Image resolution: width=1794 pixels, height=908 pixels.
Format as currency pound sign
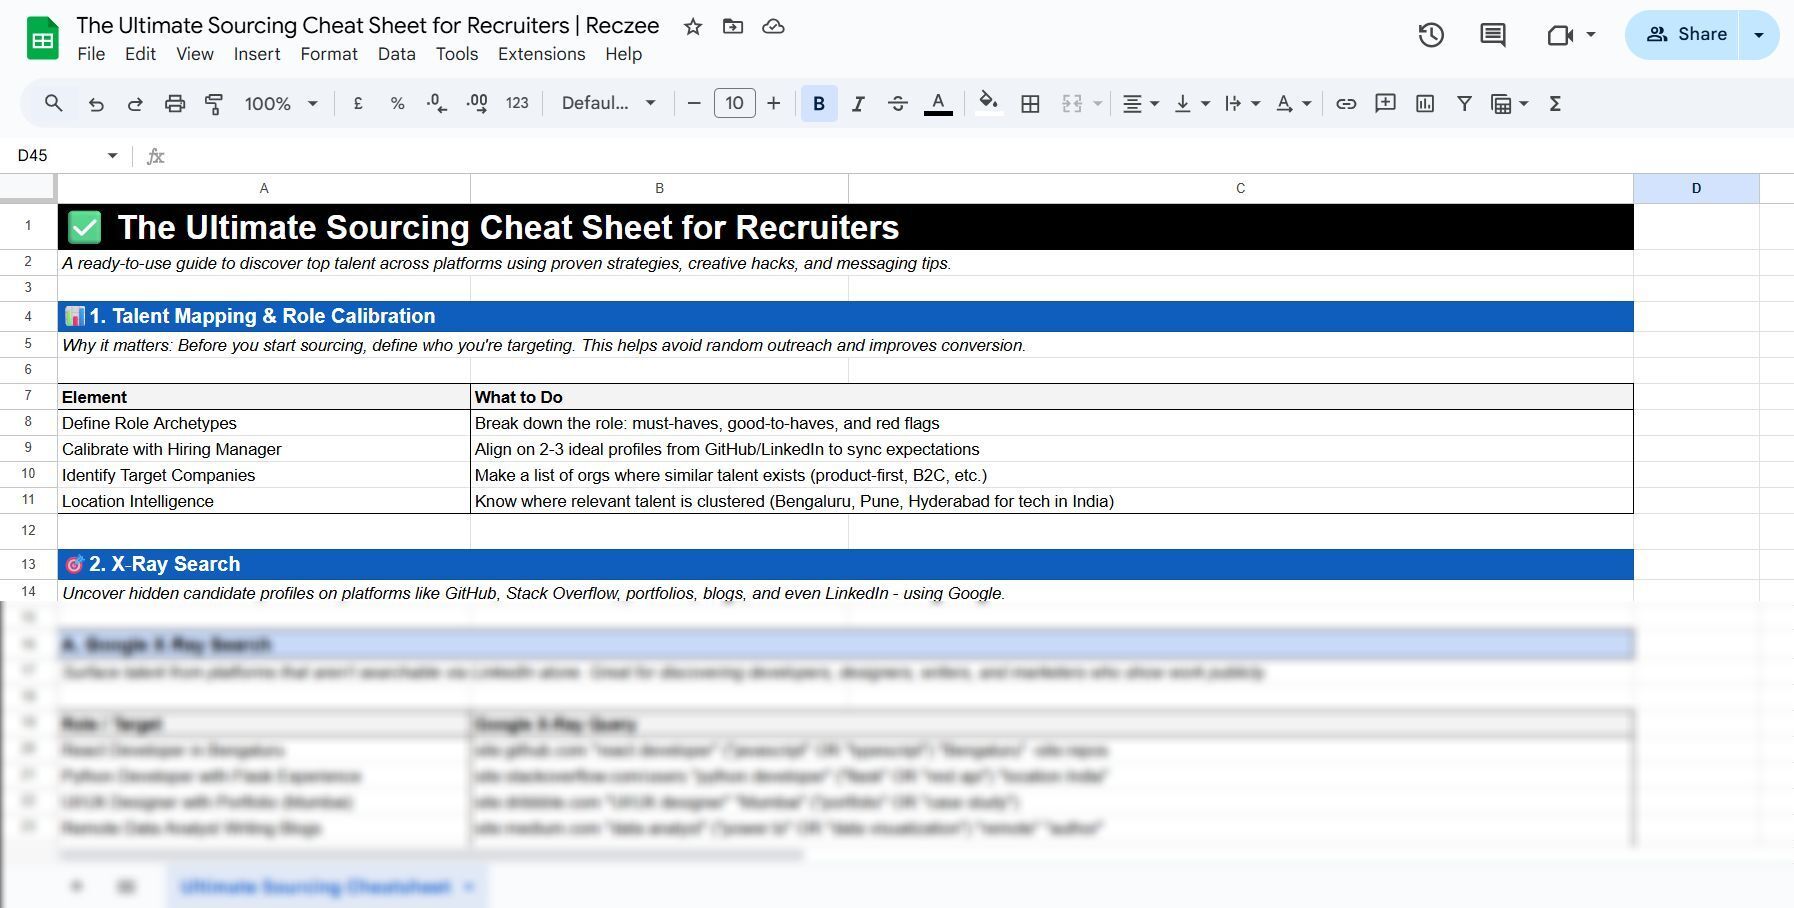pyautogui.click(x=358, y=103)
